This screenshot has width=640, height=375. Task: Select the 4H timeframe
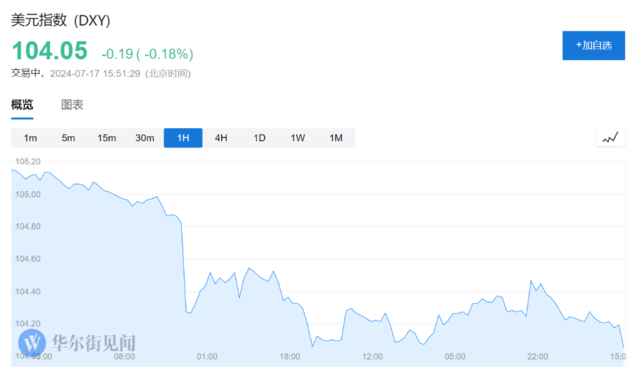click(221, 138)
